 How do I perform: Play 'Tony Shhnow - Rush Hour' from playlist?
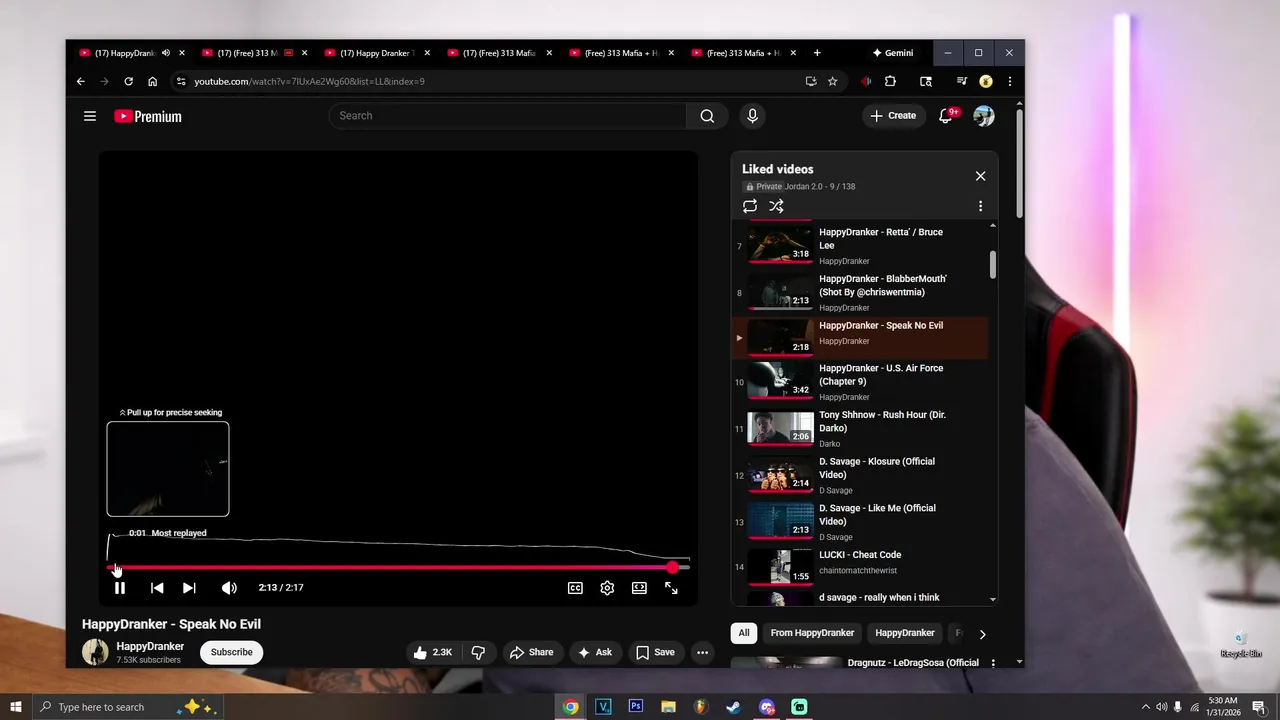click(x=860, y=428)
